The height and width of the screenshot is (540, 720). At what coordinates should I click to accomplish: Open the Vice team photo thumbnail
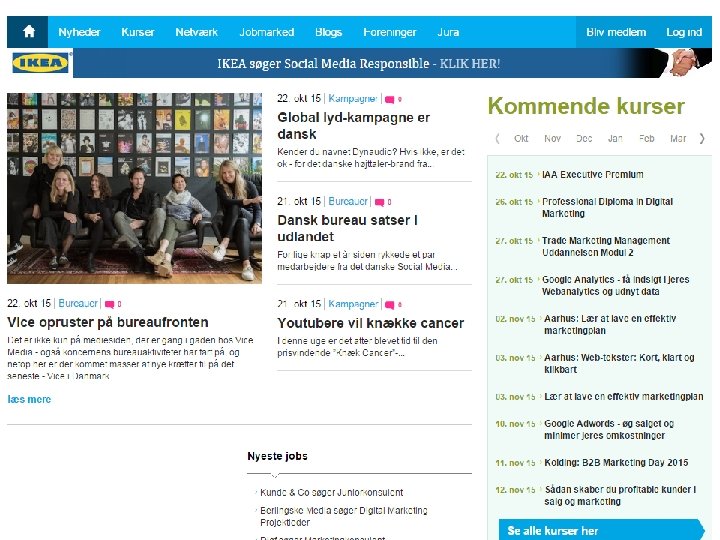[x=135, y=188]
